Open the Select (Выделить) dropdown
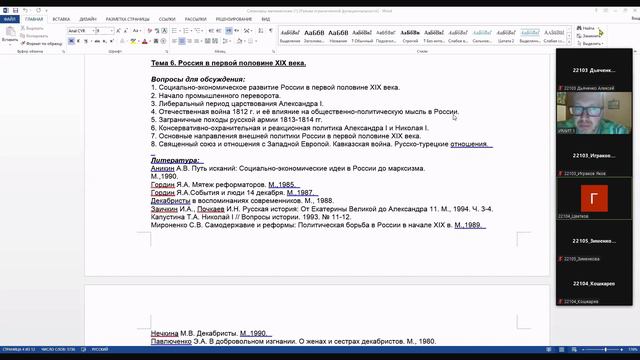This screenshot has width=640, height=360. (x=590, y=44)
